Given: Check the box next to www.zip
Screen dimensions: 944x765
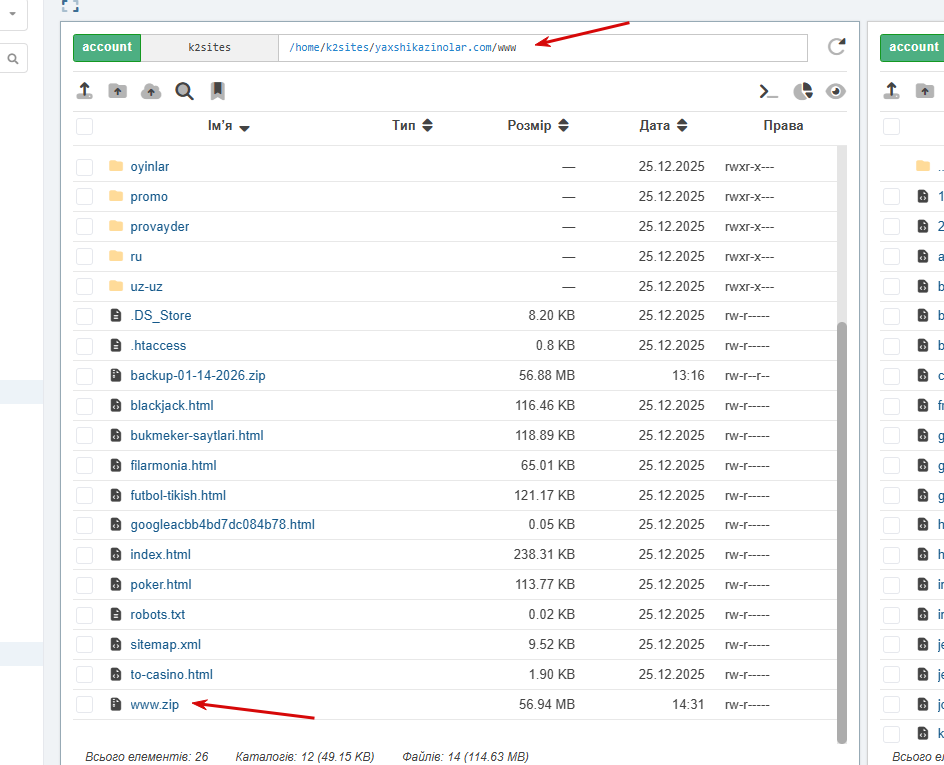Looking at the screenshot, I should pyautogui.click(x=84, y=704).
